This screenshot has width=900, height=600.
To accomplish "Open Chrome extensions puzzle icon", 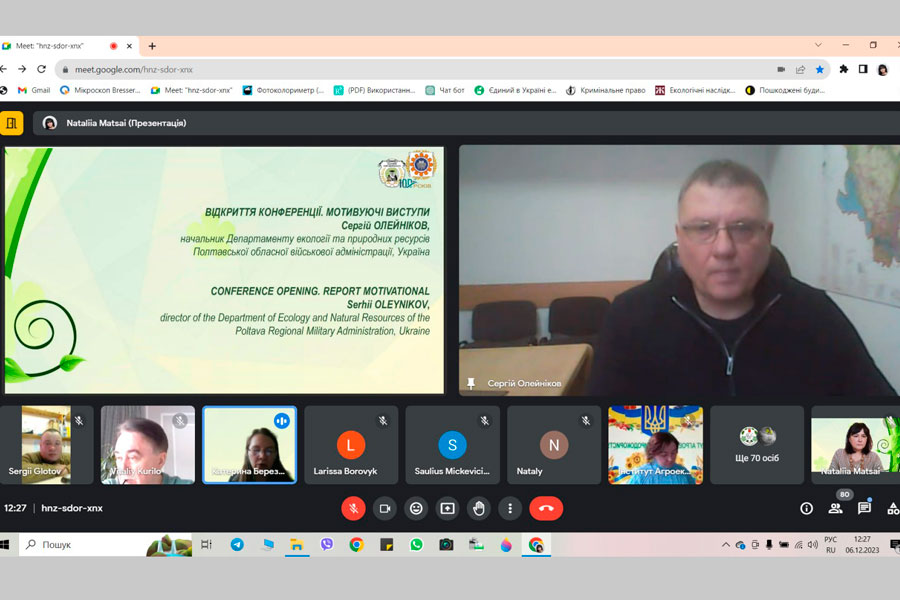I will pos(843,69).
